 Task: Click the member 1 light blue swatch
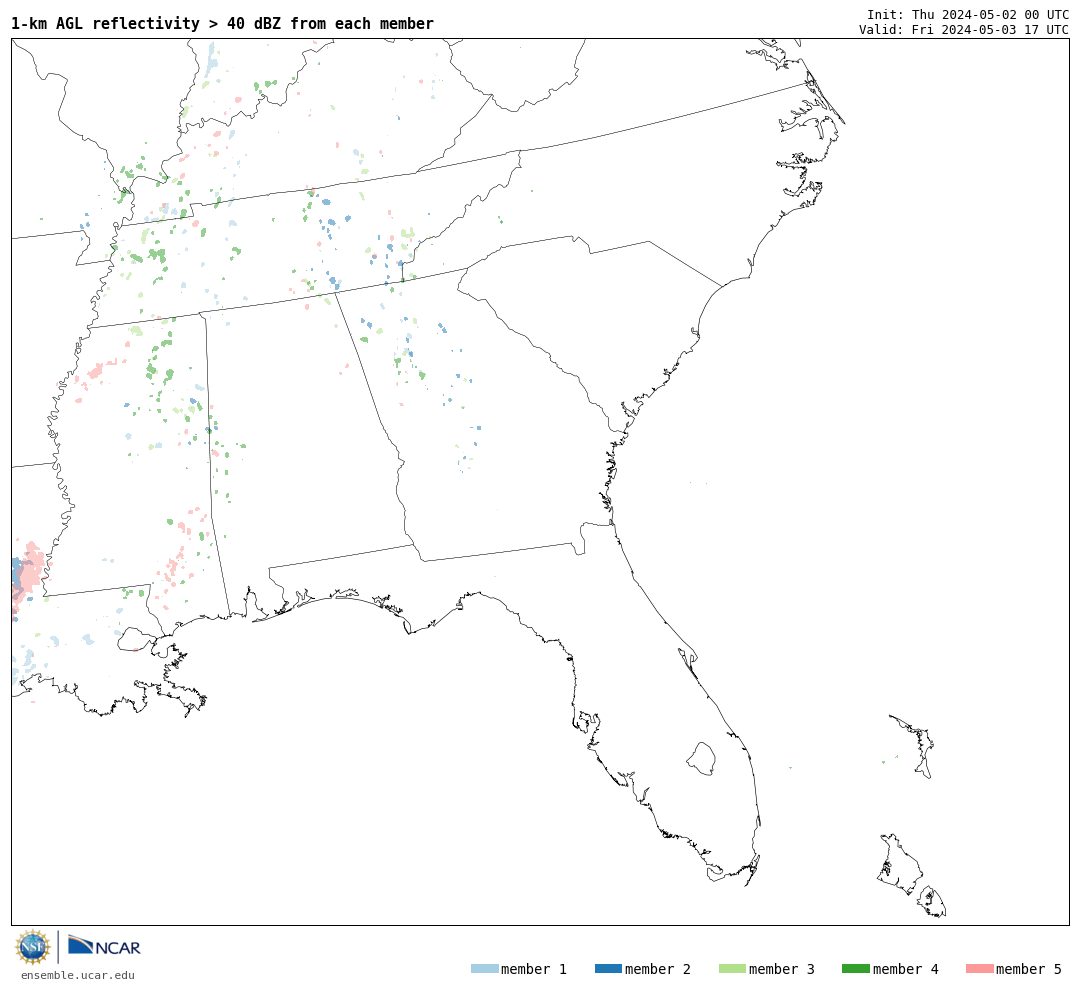[484, 969]
